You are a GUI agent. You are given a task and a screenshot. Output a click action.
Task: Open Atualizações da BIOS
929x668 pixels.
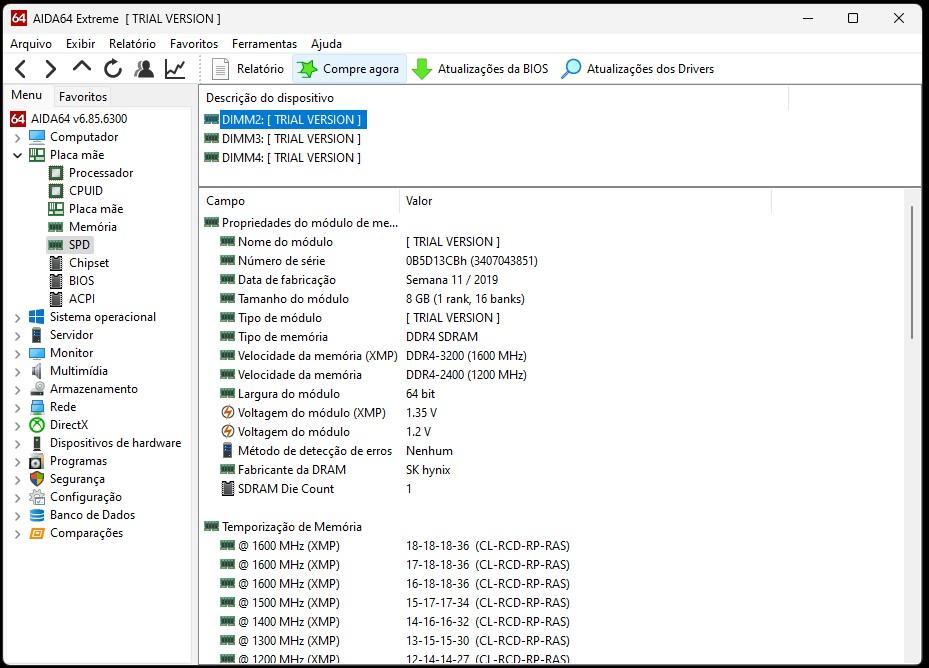tap(480, 69)
